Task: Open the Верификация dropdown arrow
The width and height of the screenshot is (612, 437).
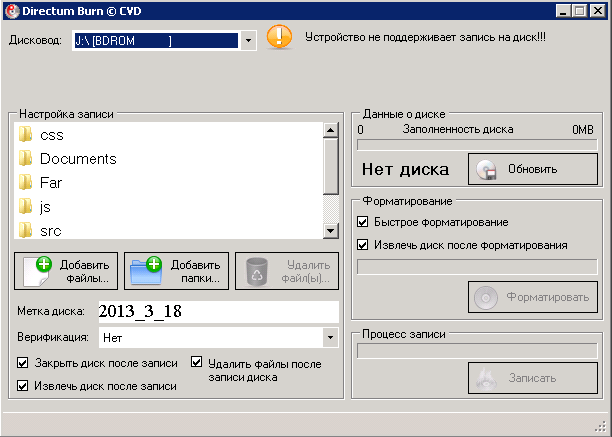Action: [330, 338]
